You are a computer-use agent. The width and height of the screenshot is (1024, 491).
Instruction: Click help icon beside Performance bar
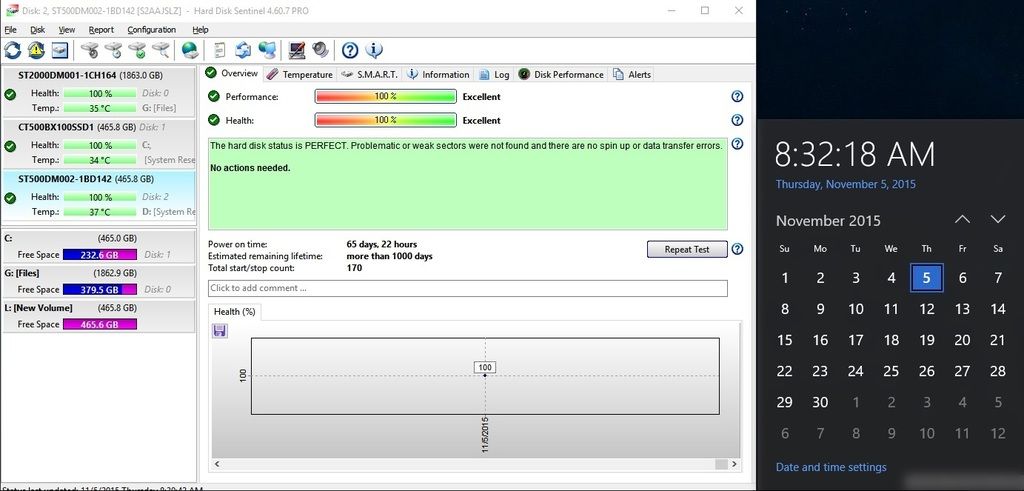(737, 97)
